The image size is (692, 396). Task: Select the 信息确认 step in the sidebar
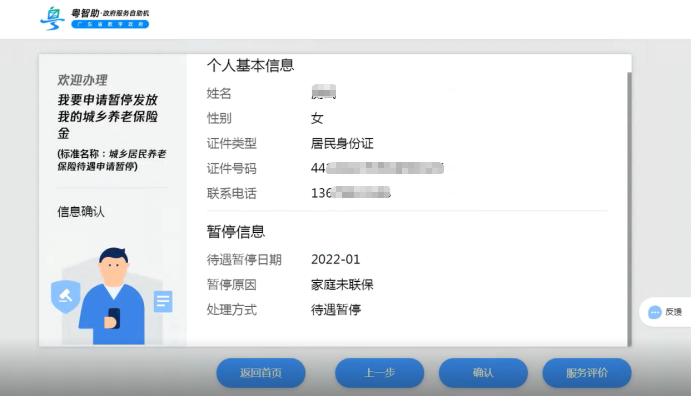click(x=81, y=212)
